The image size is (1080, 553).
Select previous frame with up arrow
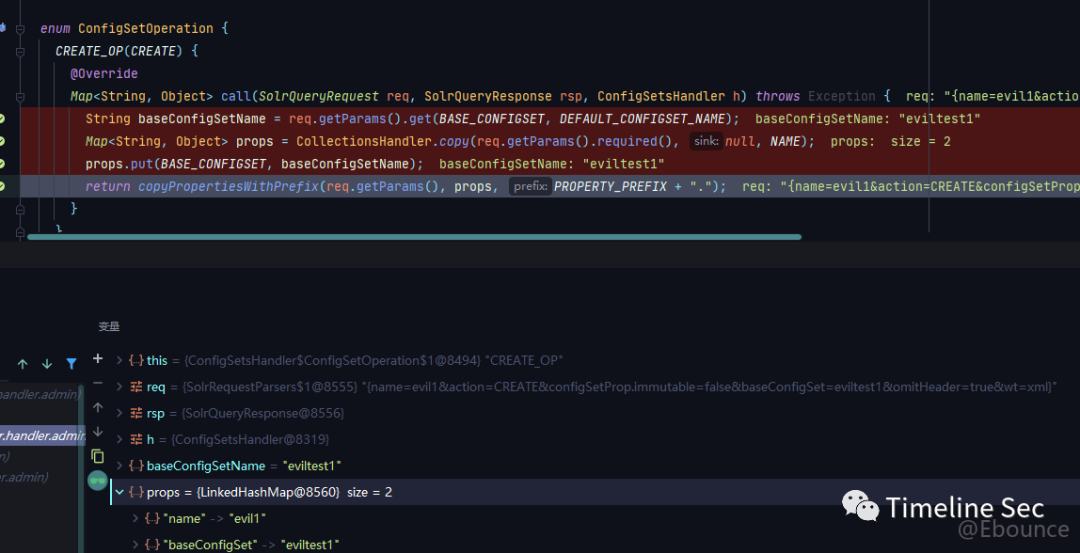pos(23,364)
